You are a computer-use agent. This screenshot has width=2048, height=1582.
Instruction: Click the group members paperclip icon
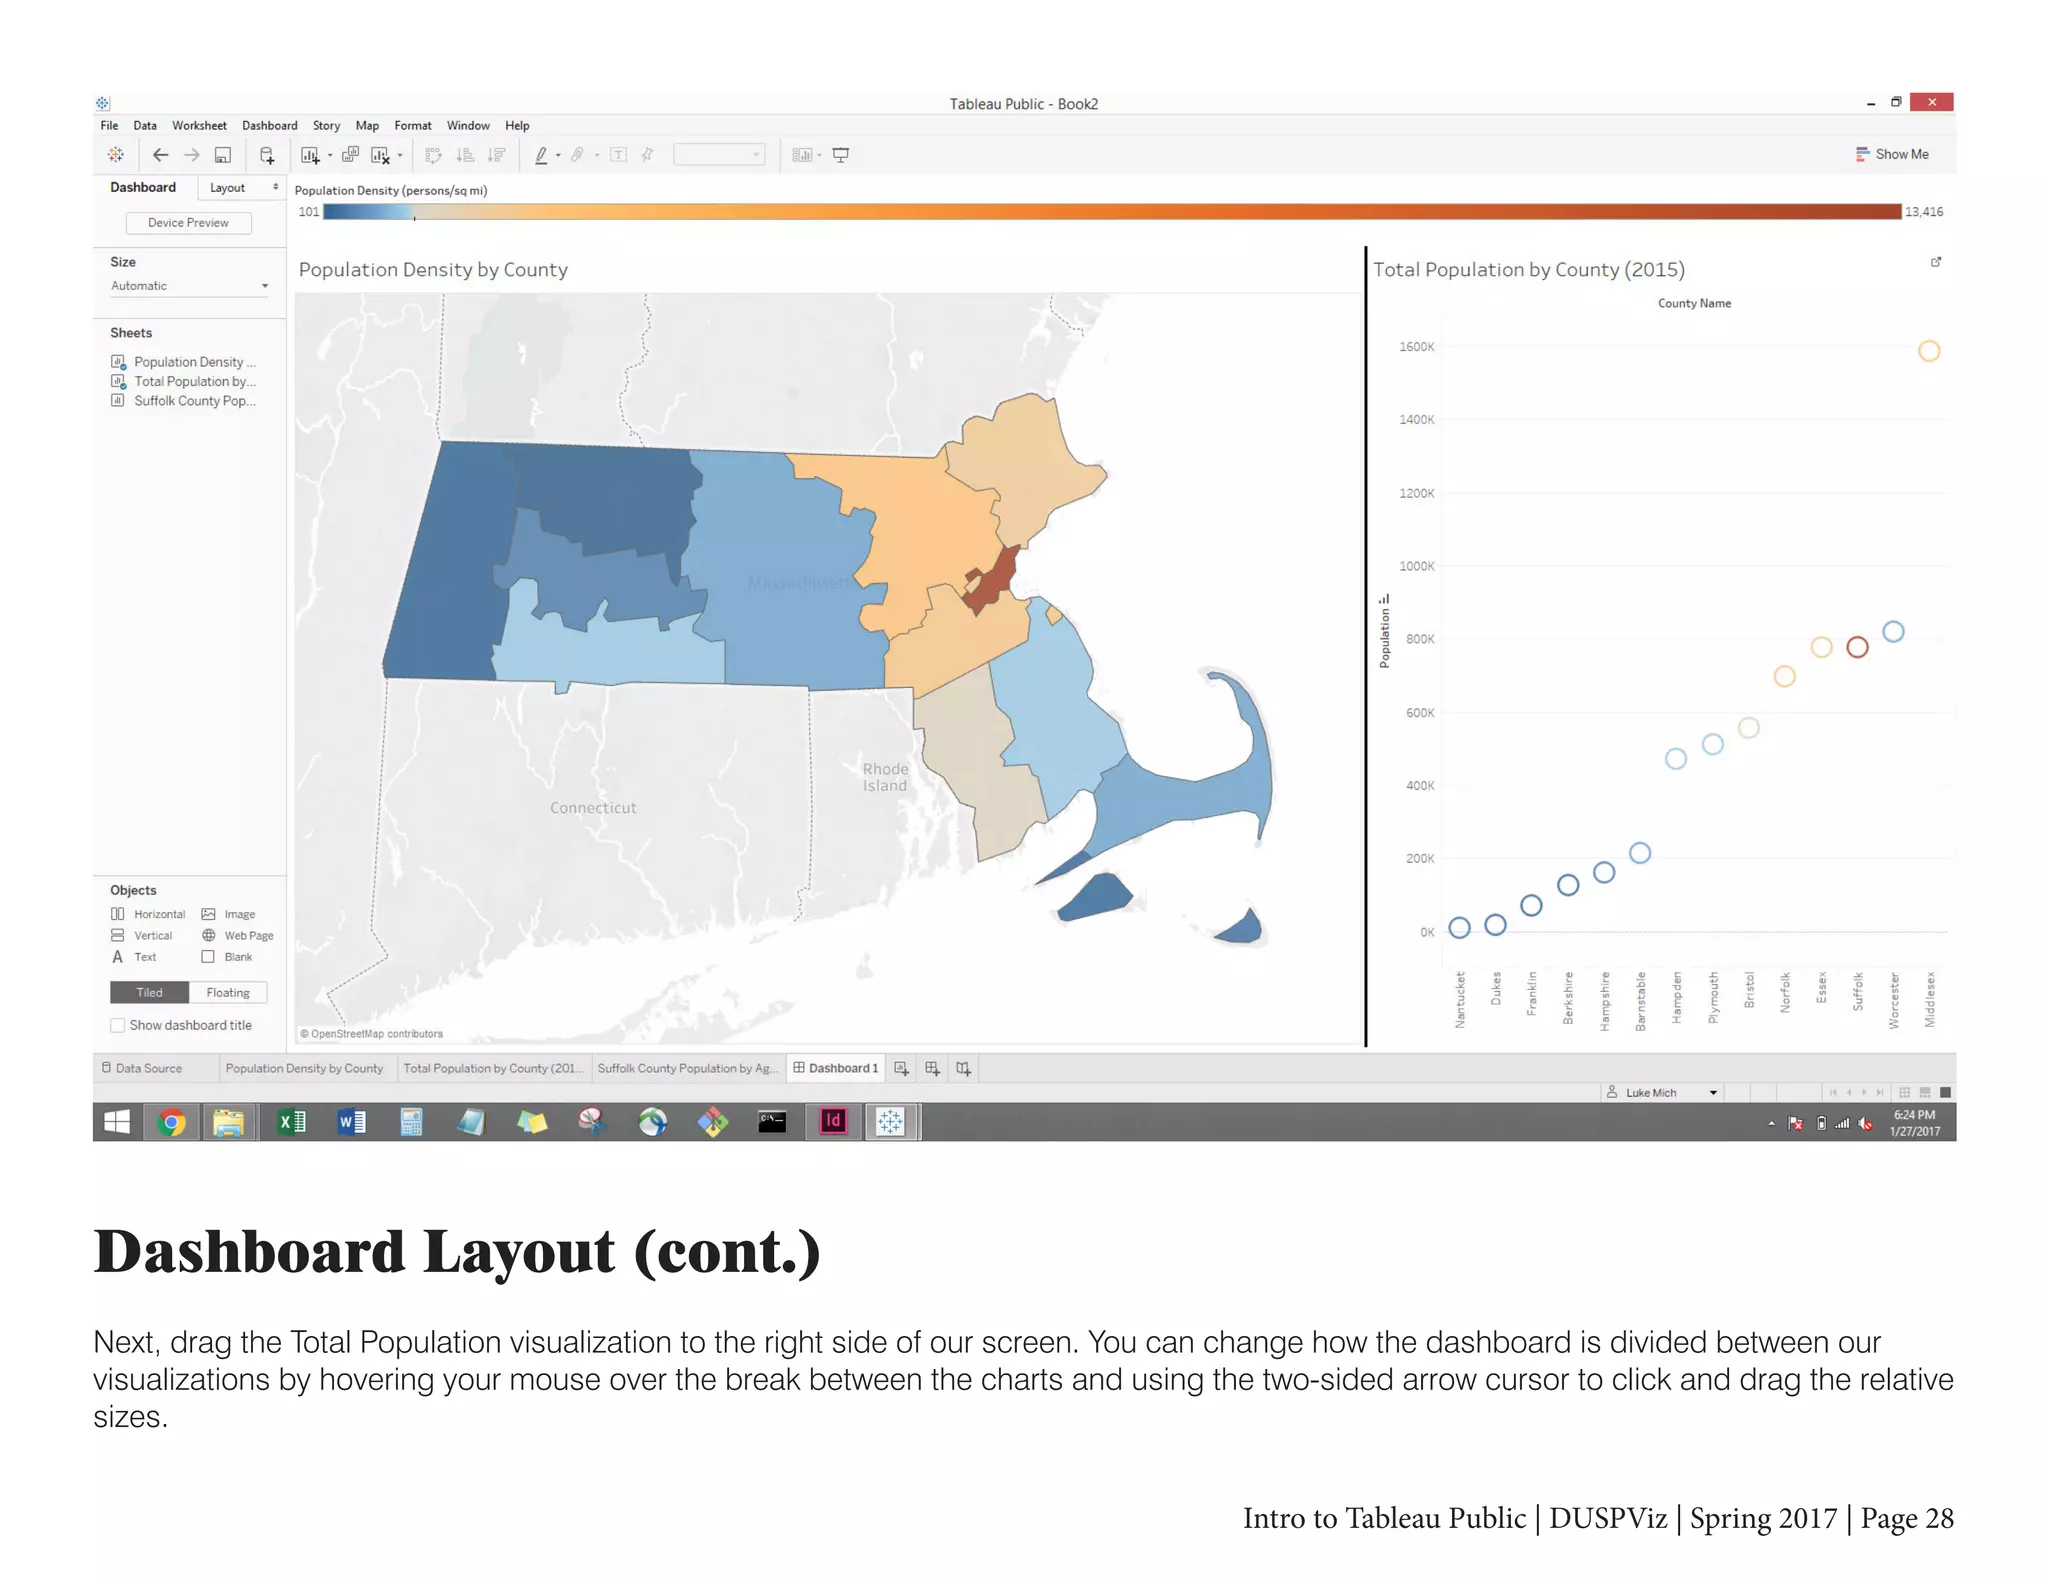coord(578,155)
